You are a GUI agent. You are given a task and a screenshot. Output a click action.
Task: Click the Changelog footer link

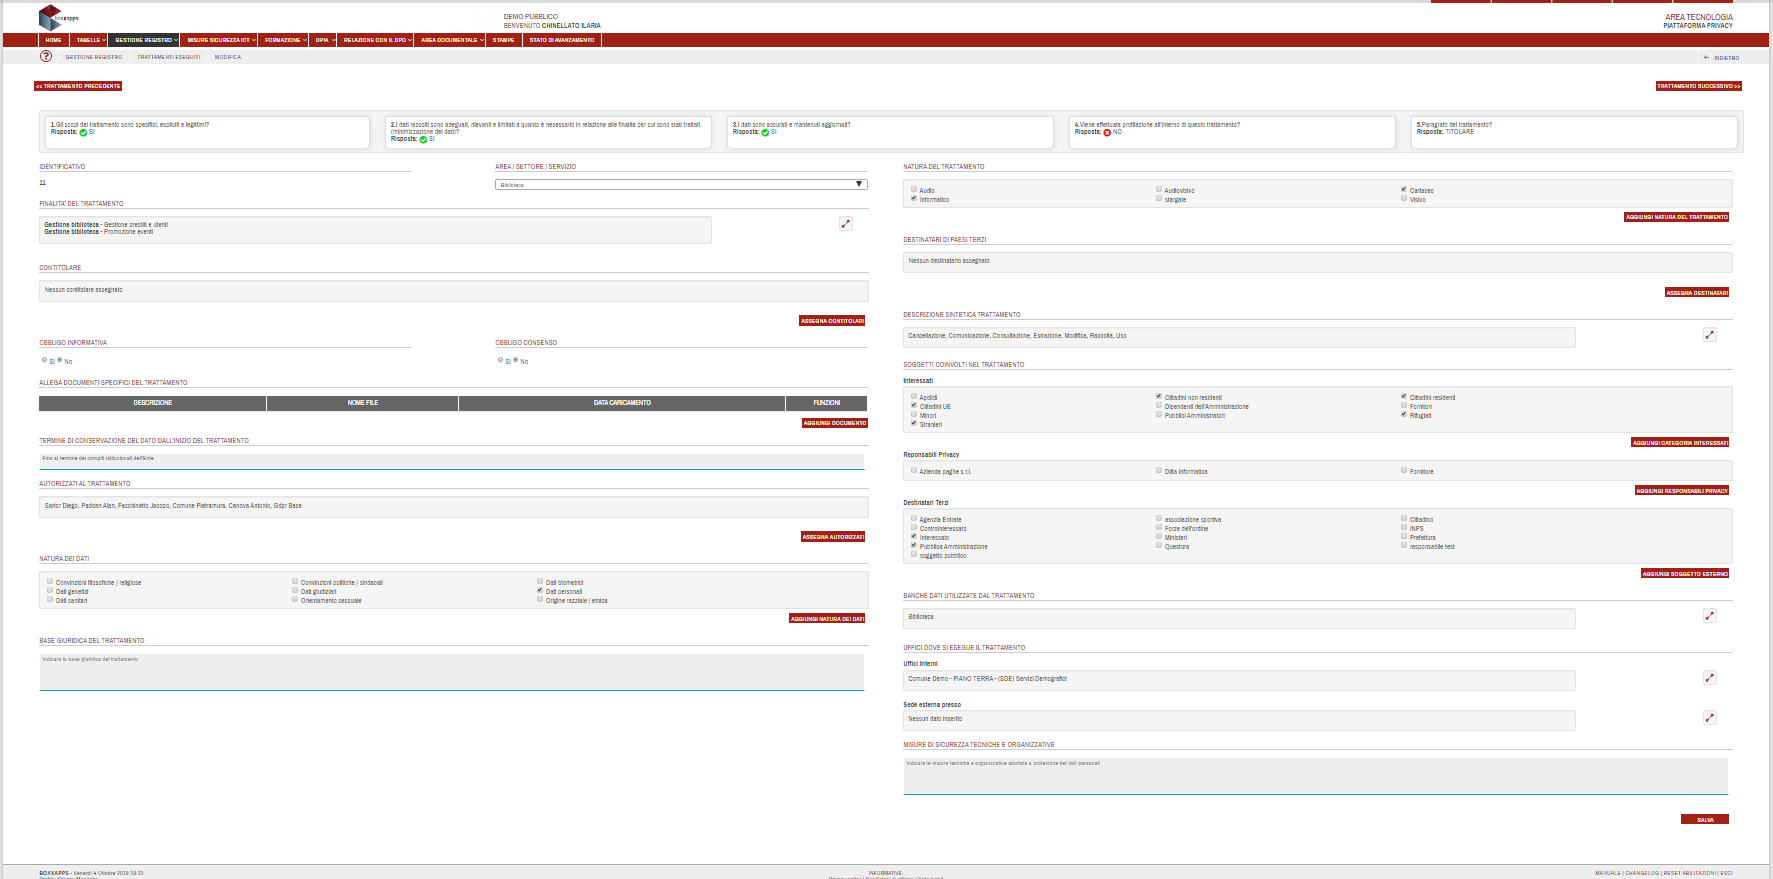pyautogui.click(x=1642, y=873)
